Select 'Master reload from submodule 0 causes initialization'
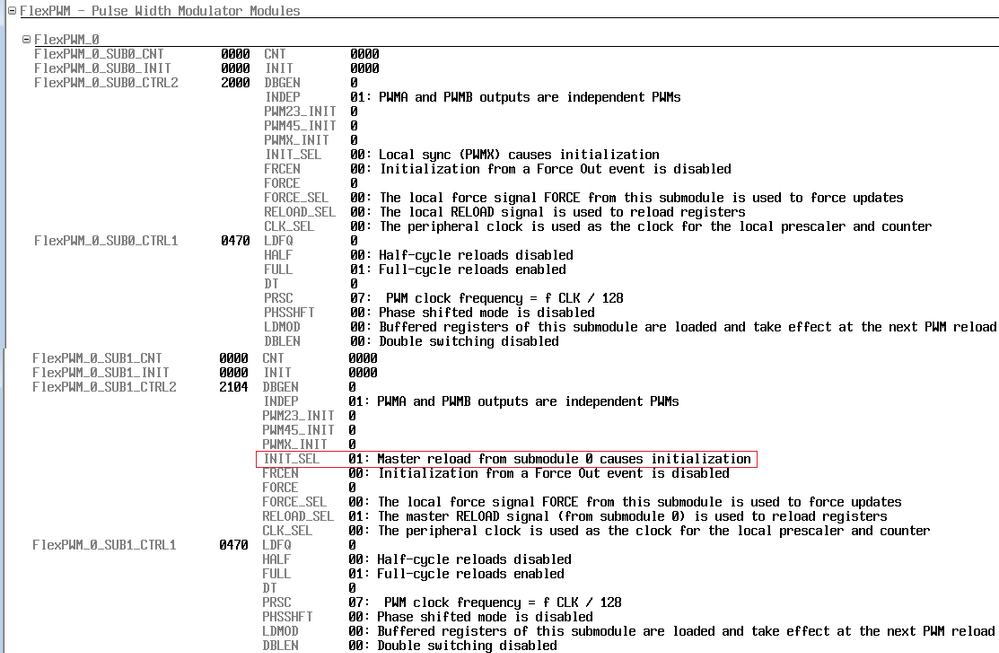This screenshot has height=653, width=999. pos(564,459)
